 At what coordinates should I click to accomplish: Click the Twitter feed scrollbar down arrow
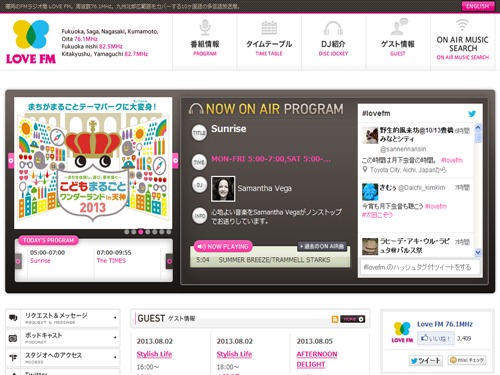click(x=478, y=252)
